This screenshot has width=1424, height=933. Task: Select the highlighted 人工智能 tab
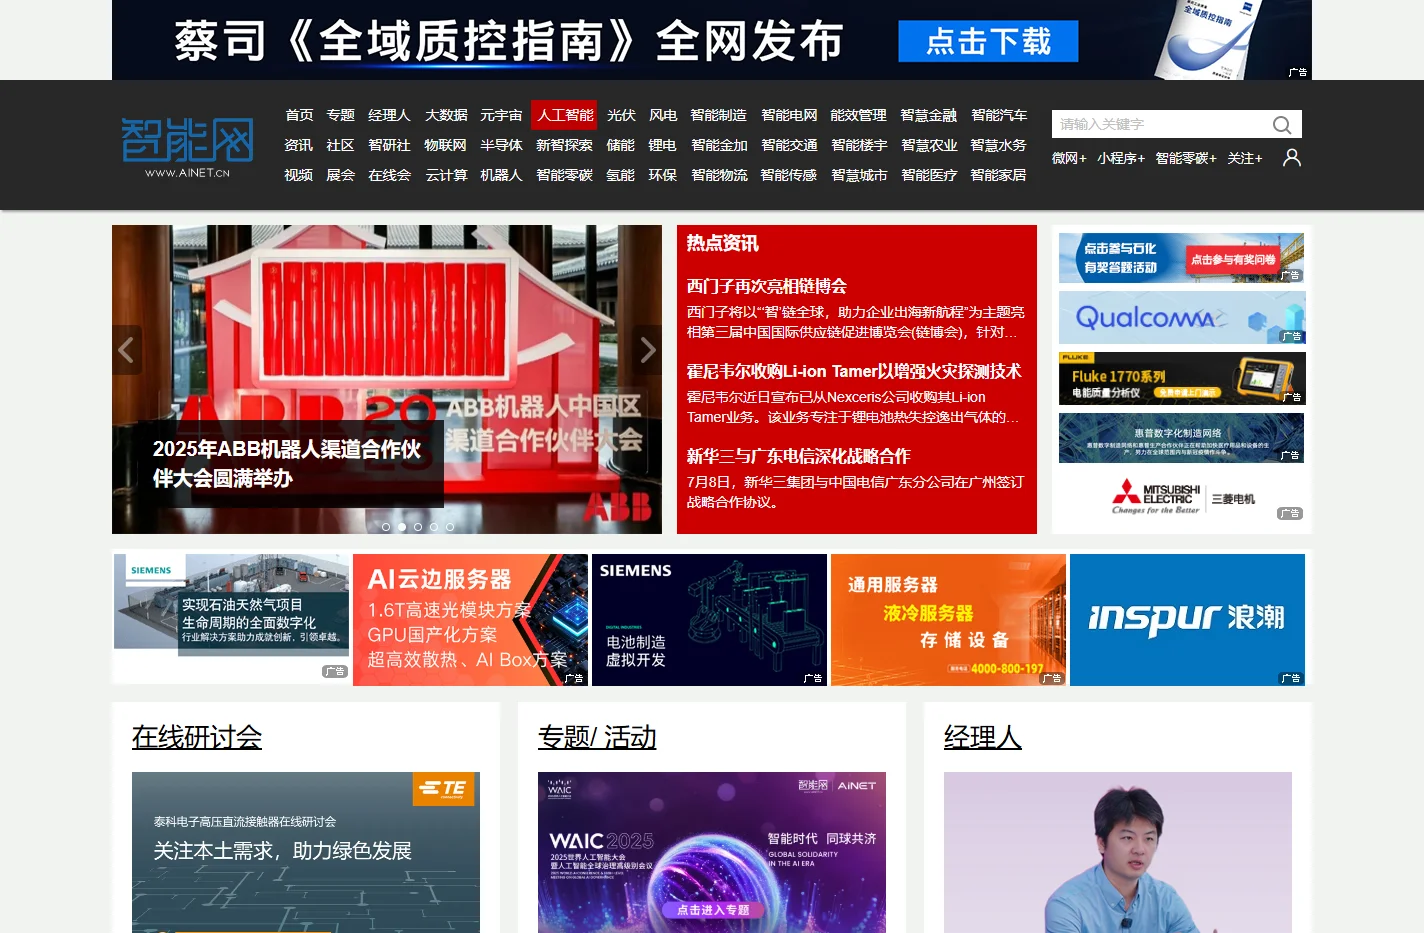[564, 115]
